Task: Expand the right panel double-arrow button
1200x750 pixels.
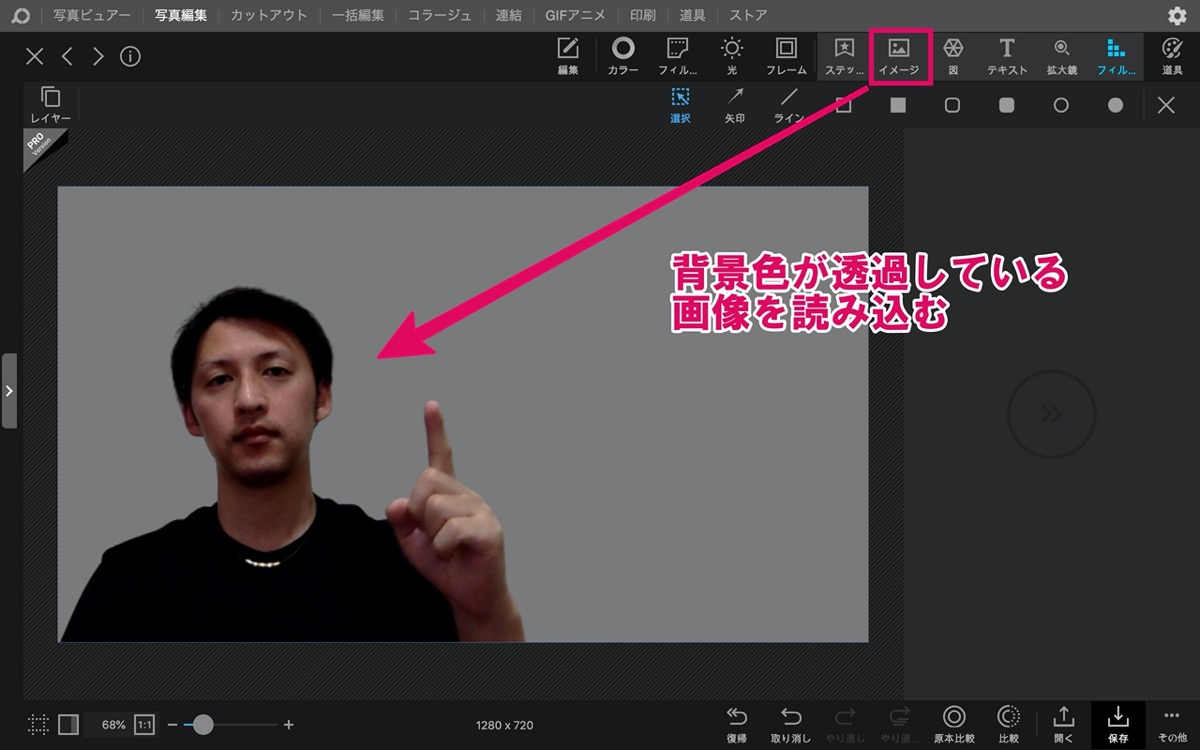Action: coord(1052,414)
